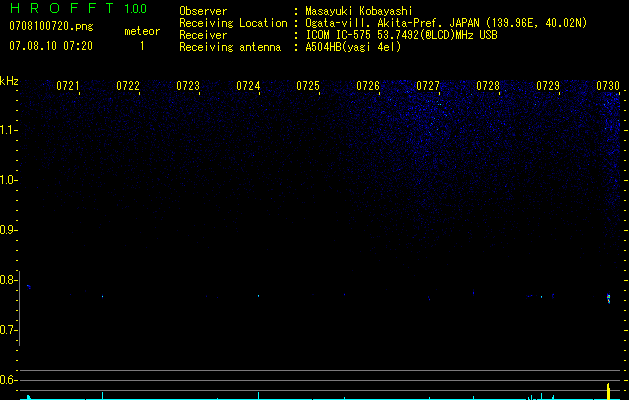The width and height of the screenshot is (629, 400).
Task: Click the 0.9 kHz axis label
Action: click(x=8, y=230)
